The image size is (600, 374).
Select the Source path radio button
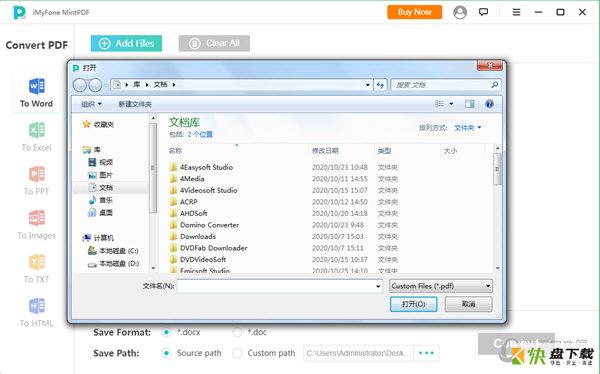[x=166, y=353]
